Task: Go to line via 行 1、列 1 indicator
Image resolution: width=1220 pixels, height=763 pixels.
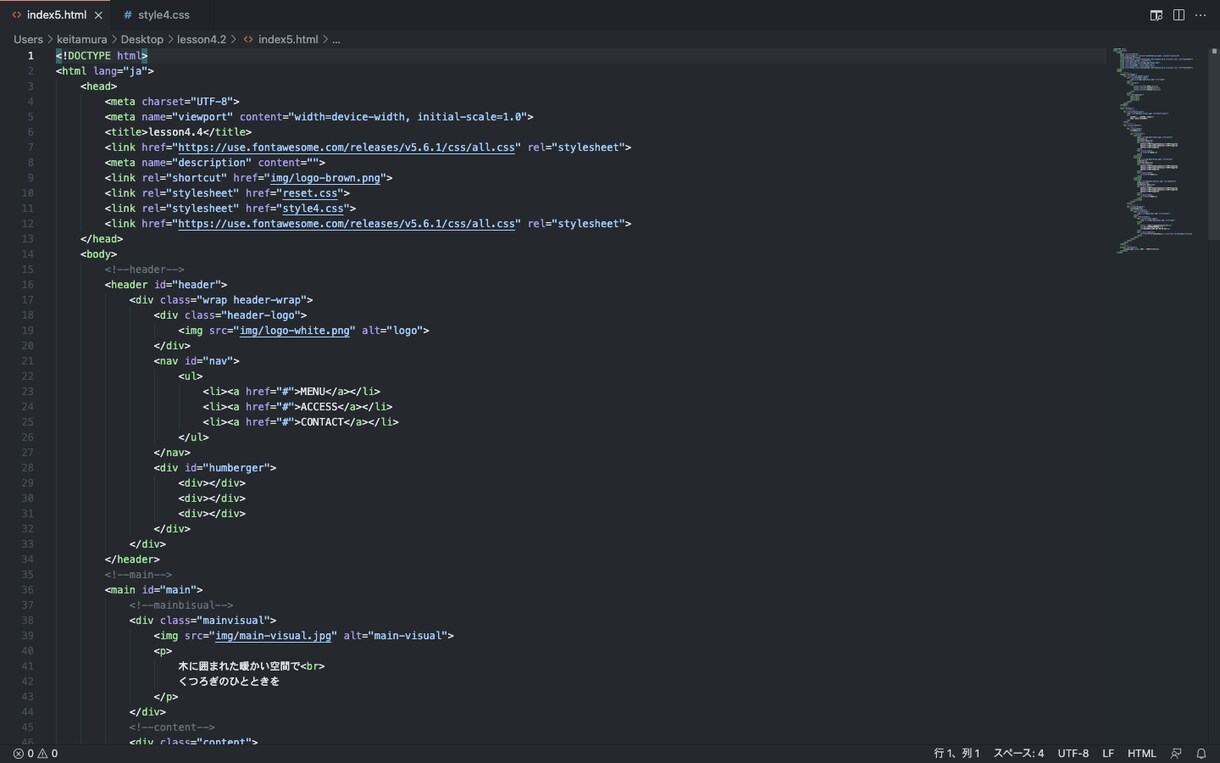Action: (x=957, y=753)
